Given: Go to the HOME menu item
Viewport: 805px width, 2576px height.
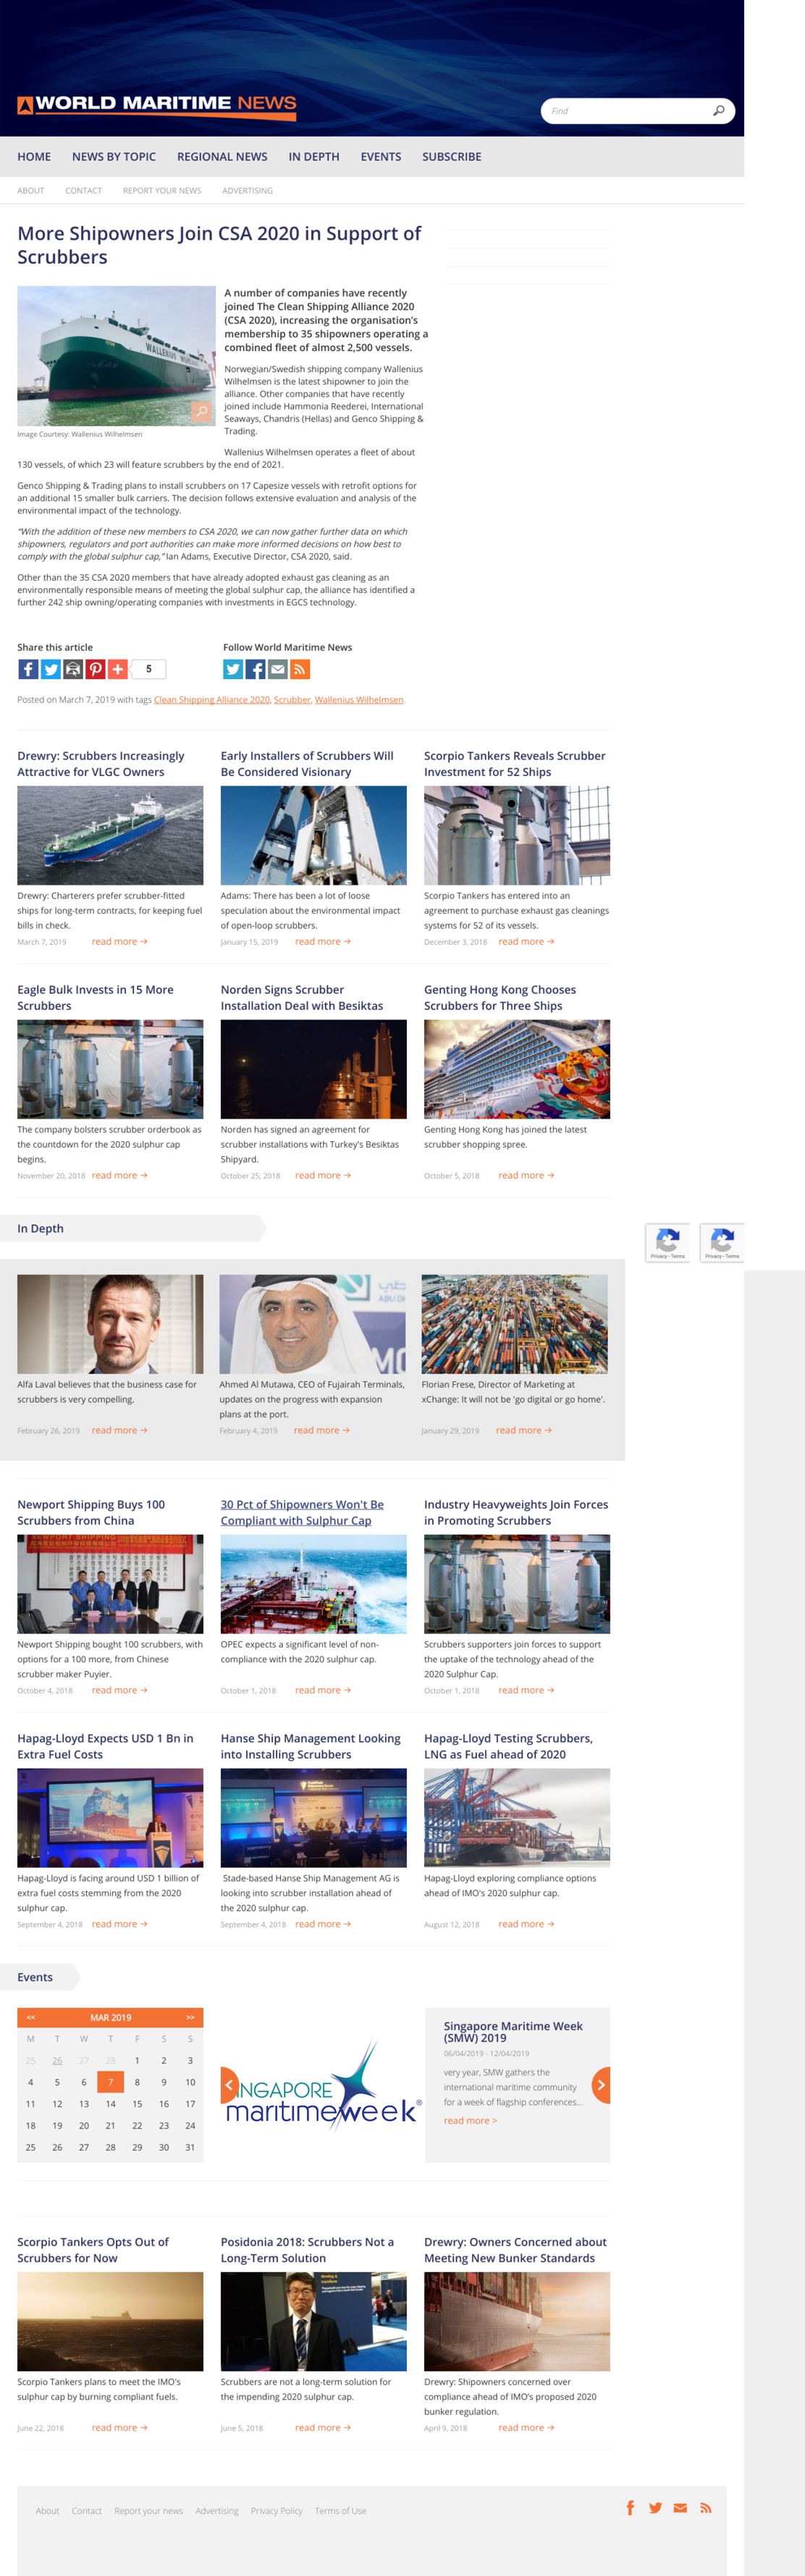Looking at the screenshot, I should pyautogui.click(x=34, y=157).
